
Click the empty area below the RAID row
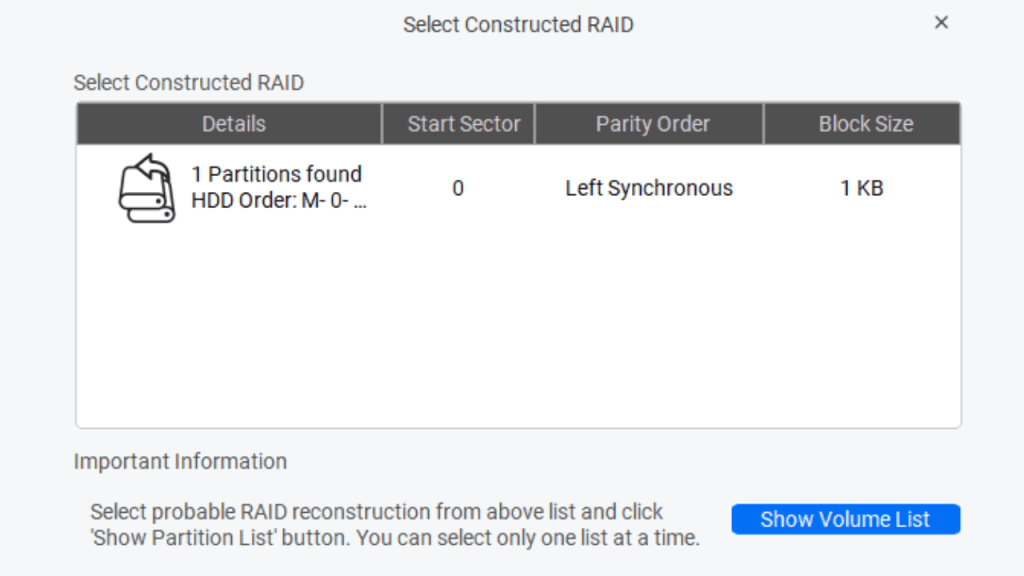(518, 330)
